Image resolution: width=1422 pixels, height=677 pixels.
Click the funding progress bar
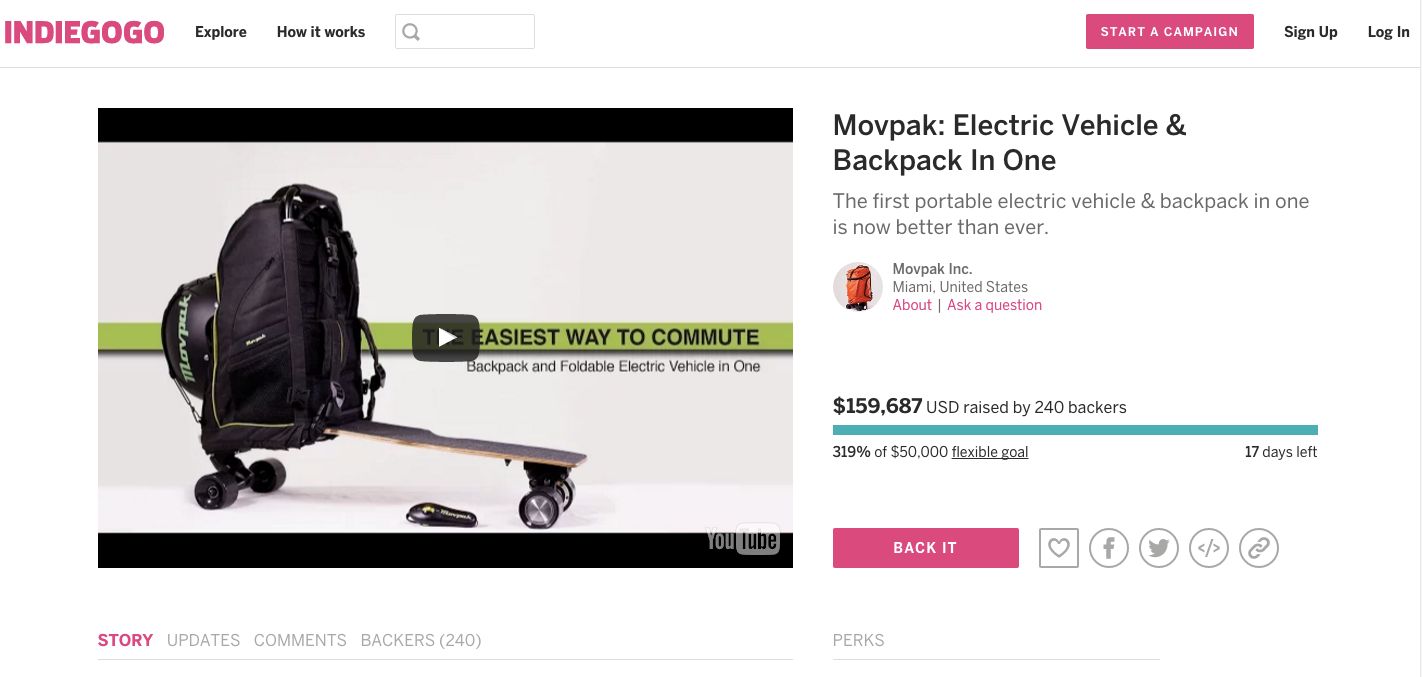coord(1074,430)
